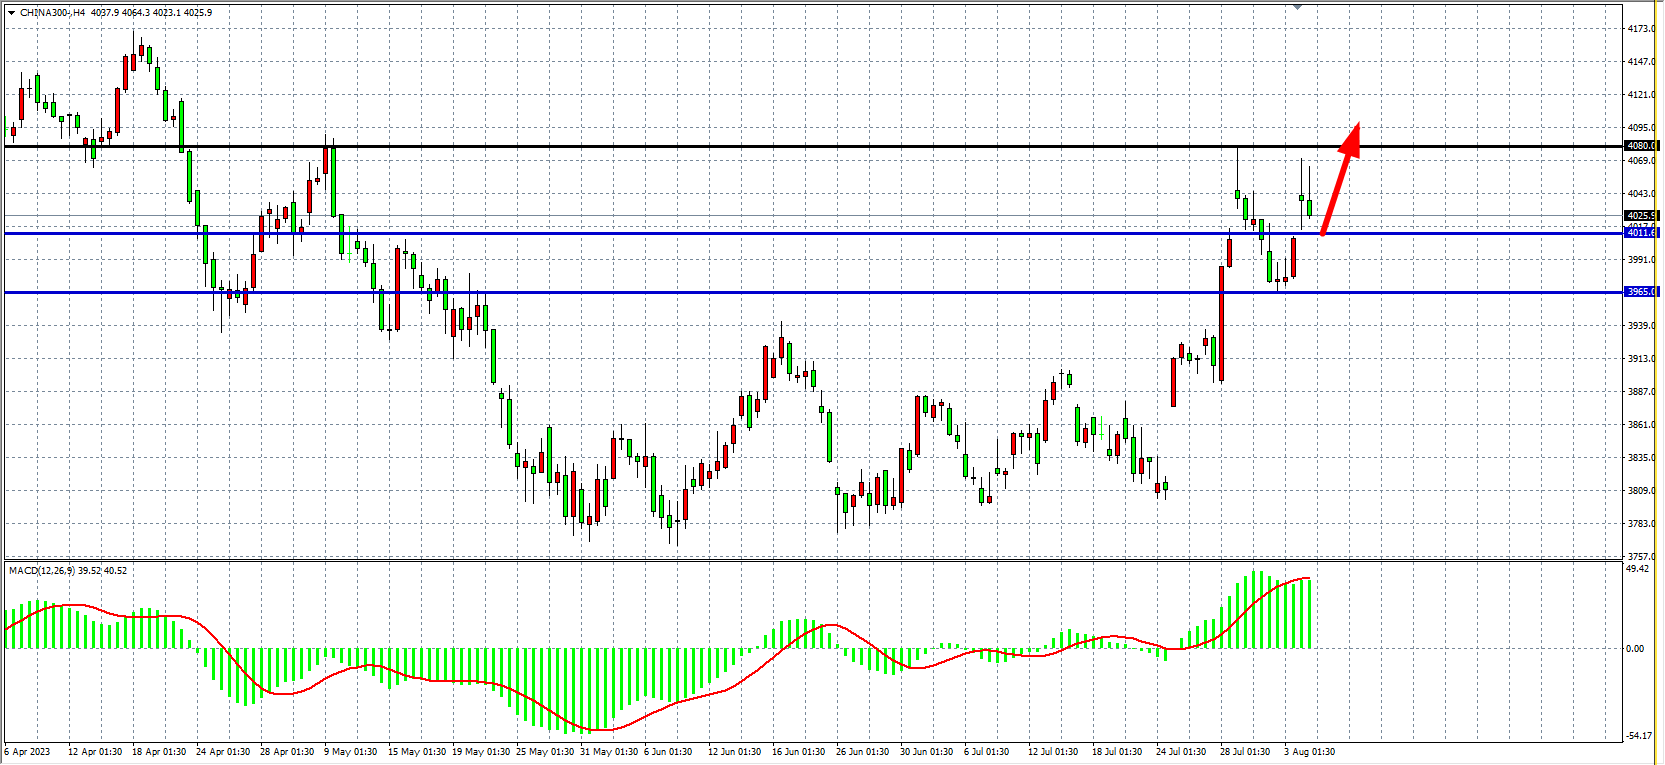Click the 0.00 level on MACD scale
The height and width of the screenshot is (765, 1665).
coord(1634,649)
